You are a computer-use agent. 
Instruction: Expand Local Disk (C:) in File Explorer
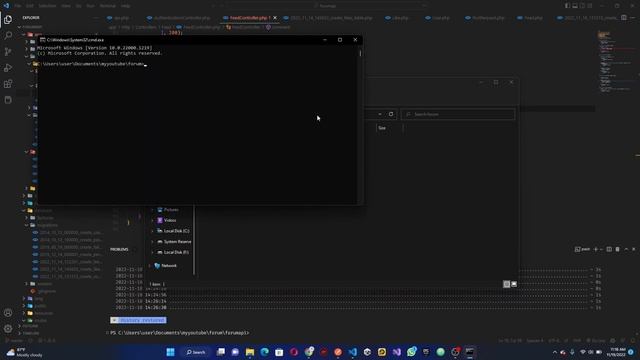click(153, 231)
